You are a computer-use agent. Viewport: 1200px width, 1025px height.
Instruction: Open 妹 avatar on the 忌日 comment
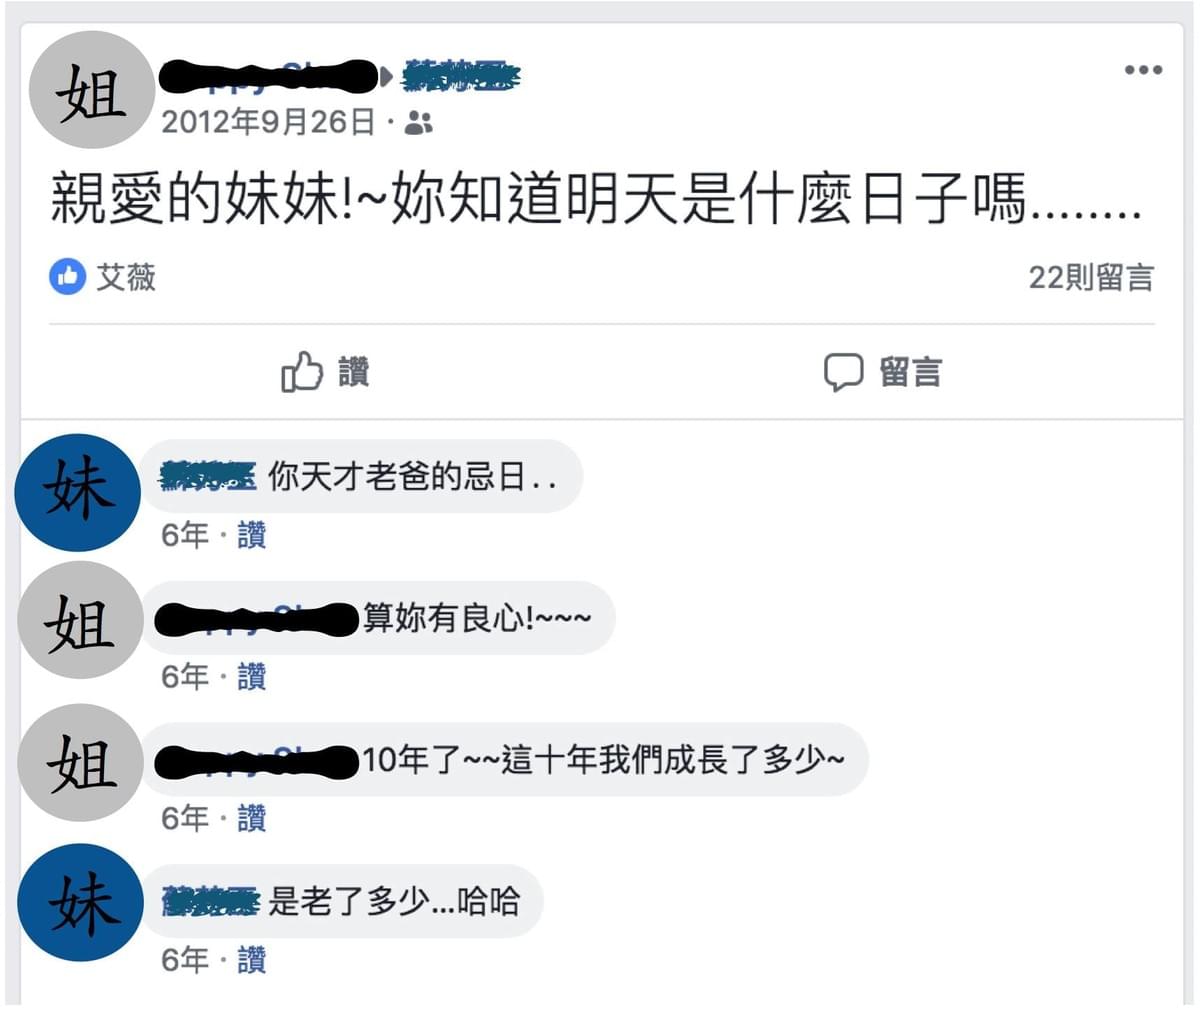78,492
